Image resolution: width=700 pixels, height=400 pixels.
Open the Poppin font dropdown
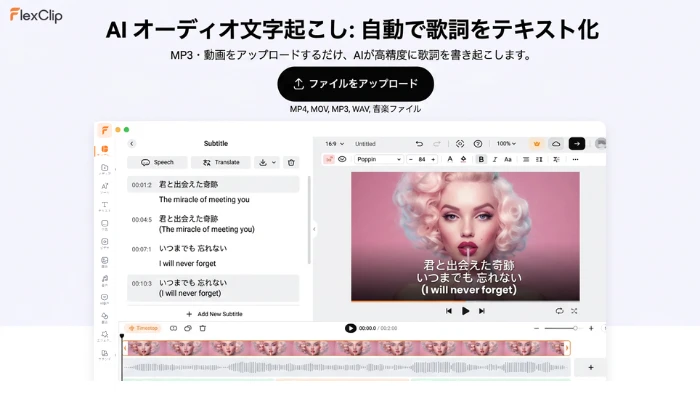point(379,159)
